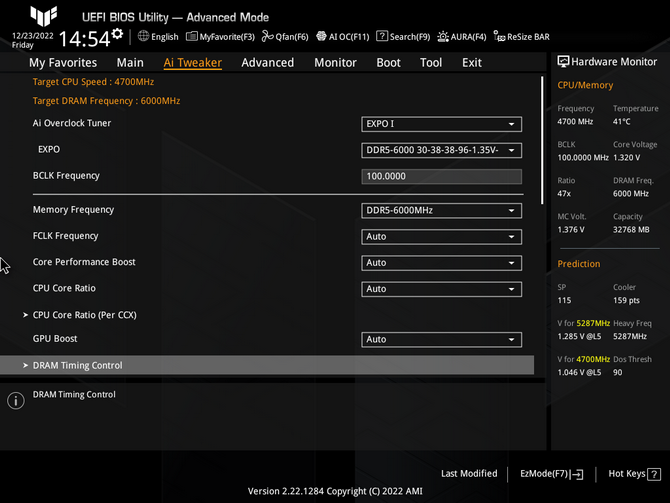This screenshot has width=670, height=503.
Task: Open Hot Keys help
Action: 635,474
